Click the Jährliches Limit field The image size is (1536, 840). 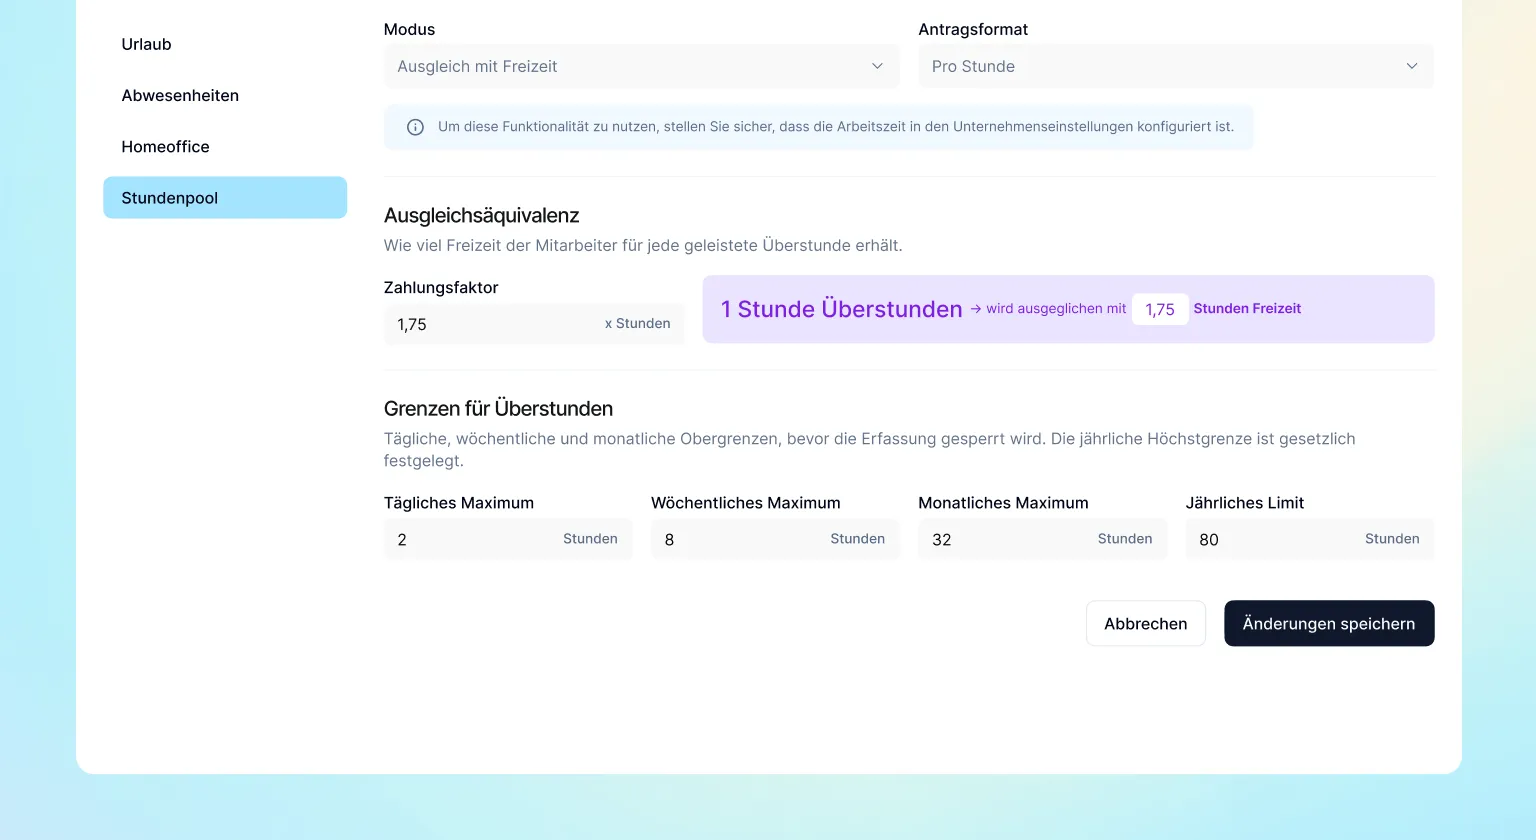[x=1310, y=539]
